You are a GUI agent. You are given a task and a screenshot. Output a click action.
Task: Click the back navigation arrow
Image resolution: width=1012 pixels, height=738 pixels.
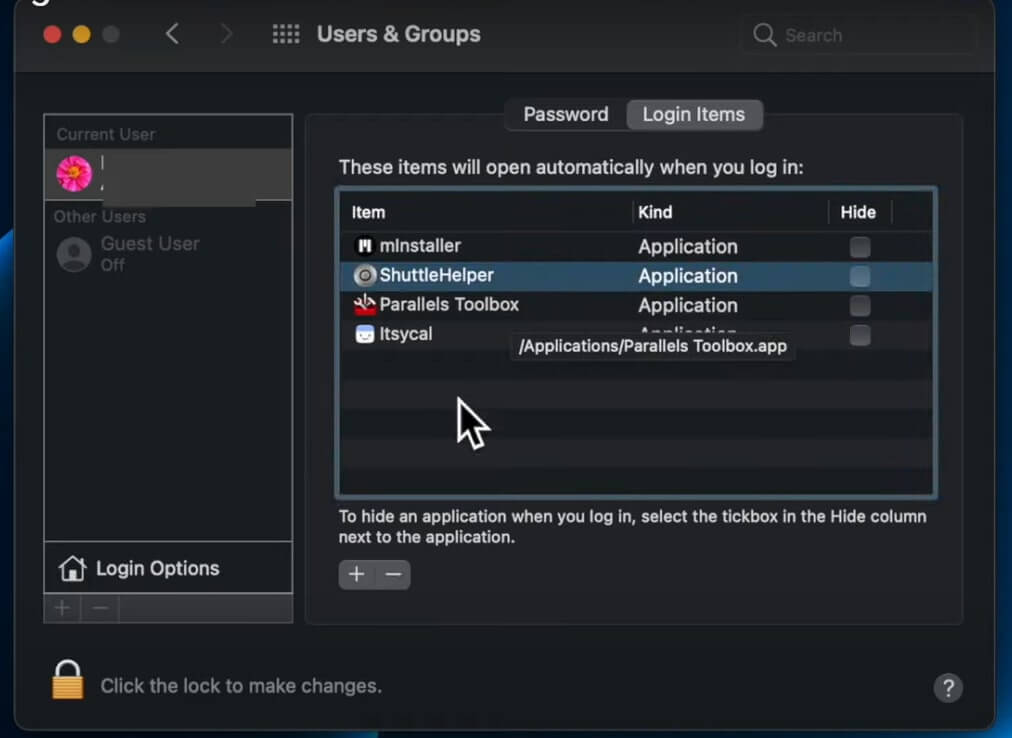[x=172, y=34]
